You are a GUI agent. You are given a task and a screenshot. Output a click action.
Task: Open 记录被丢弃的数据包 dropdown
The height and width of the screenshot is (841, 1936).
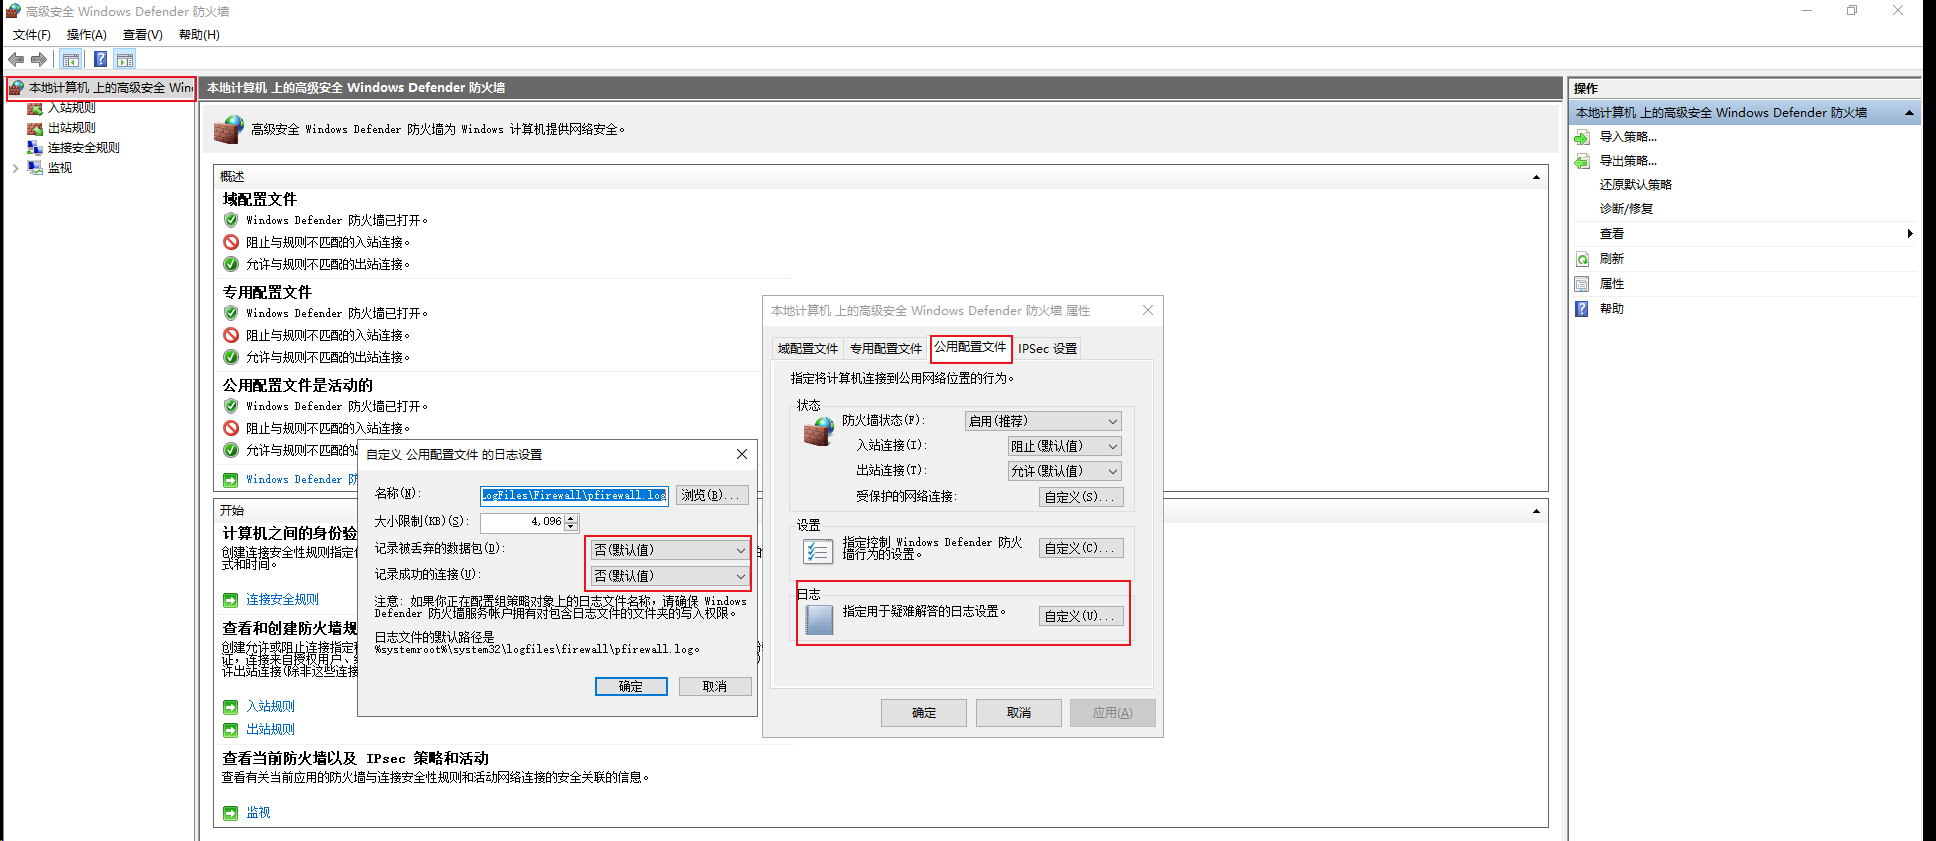click(x=669, y=550)
